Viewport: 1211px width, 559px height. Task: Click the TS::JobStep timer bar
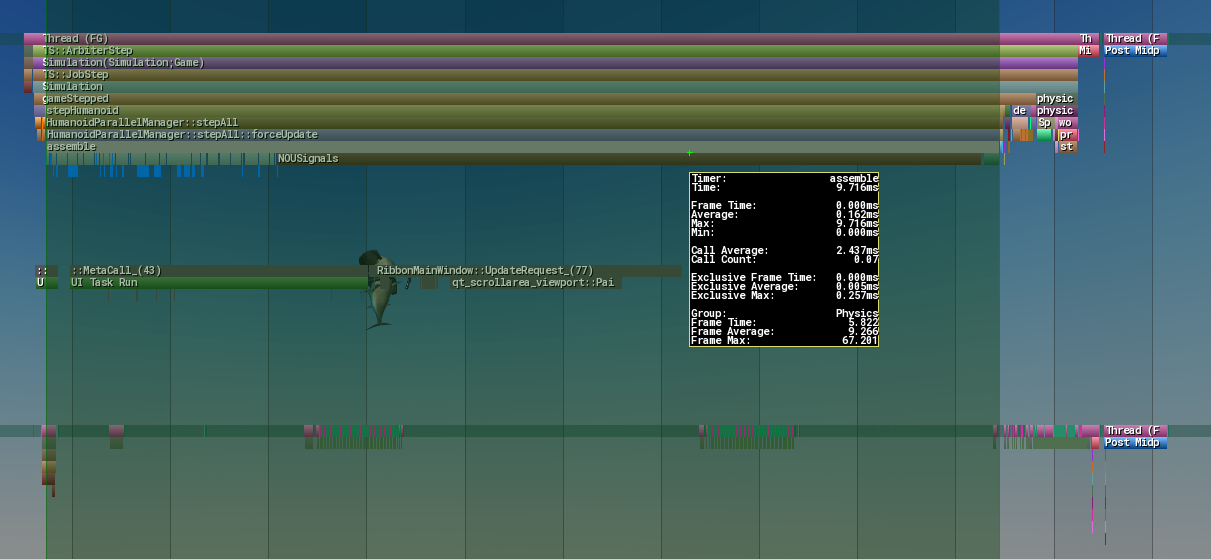555,74
